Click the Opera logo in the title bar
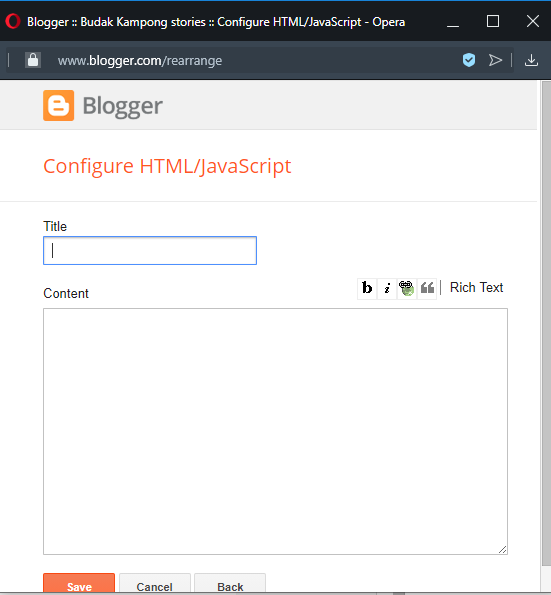551x595 pixels. (x=13, y=21)
